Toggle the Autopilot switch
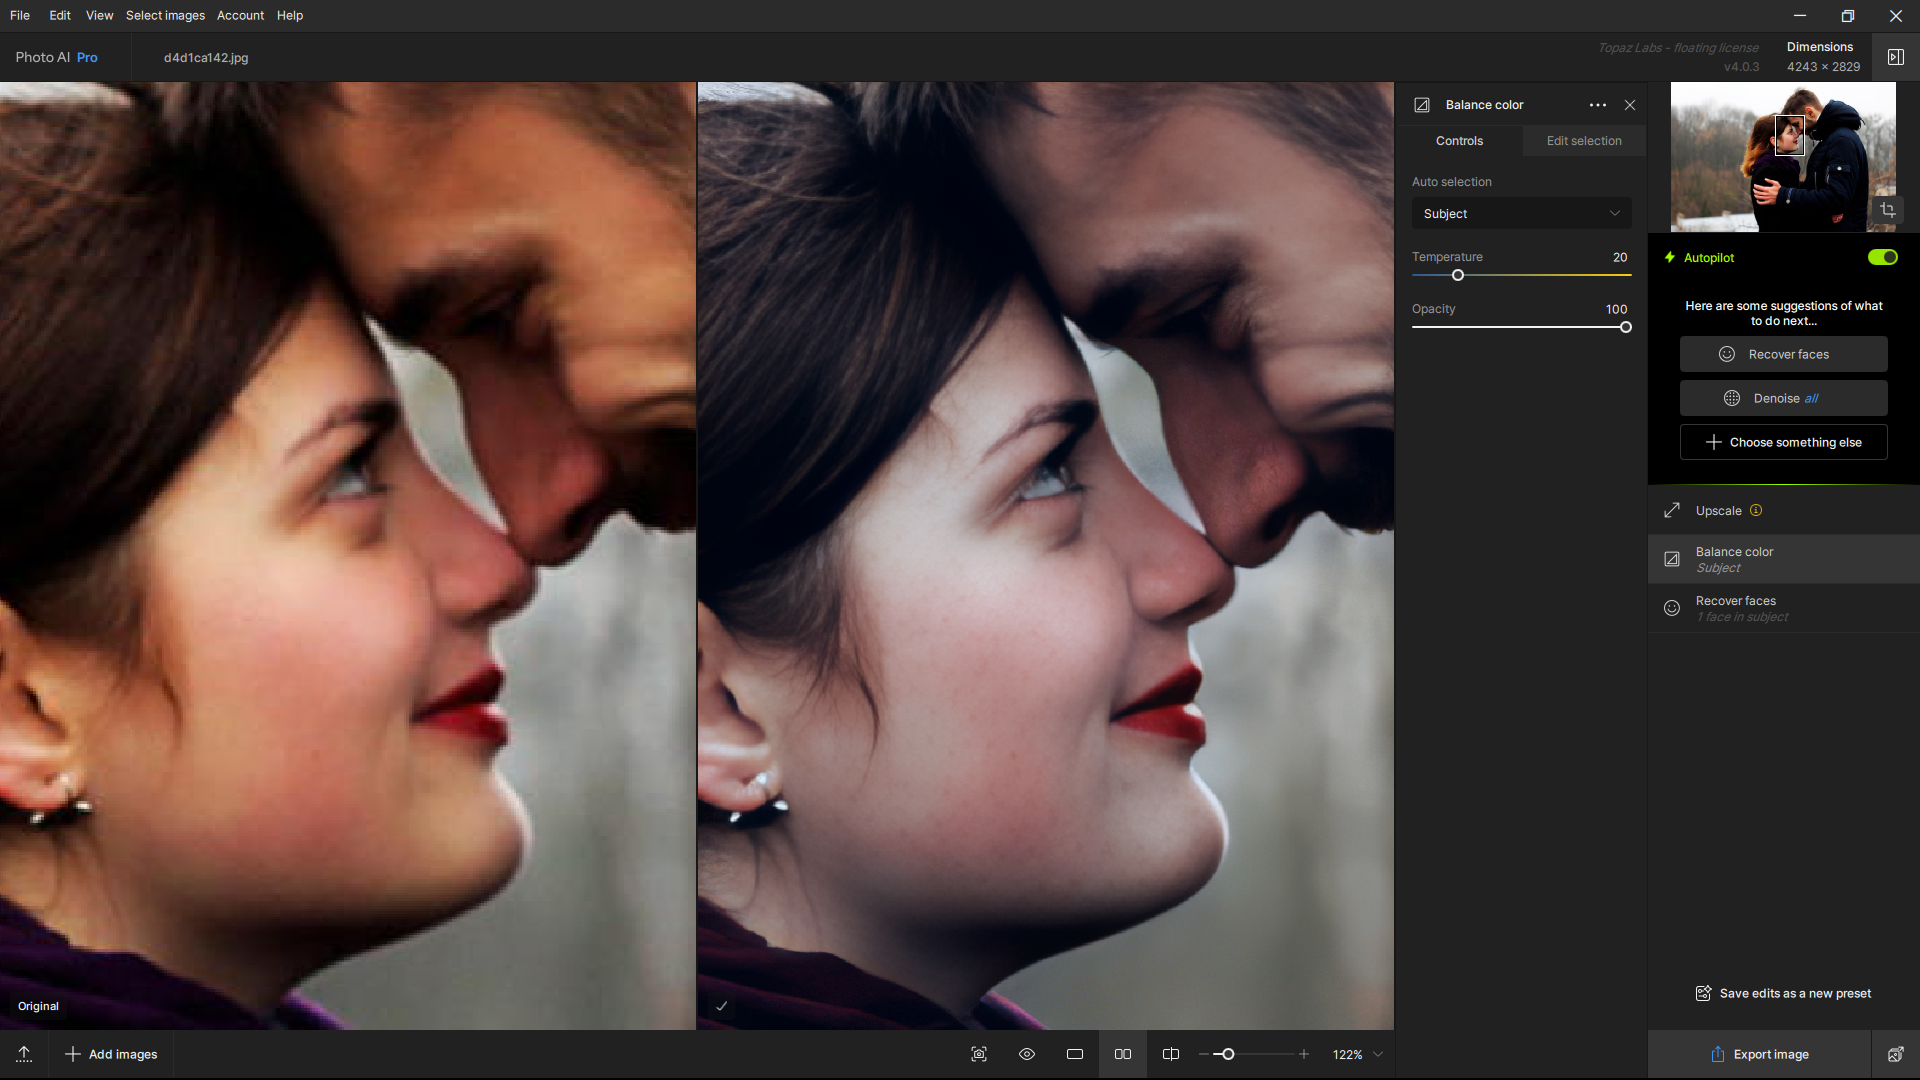The width and height of the screenshot is (1920, 1080). tap(1882, 257)
